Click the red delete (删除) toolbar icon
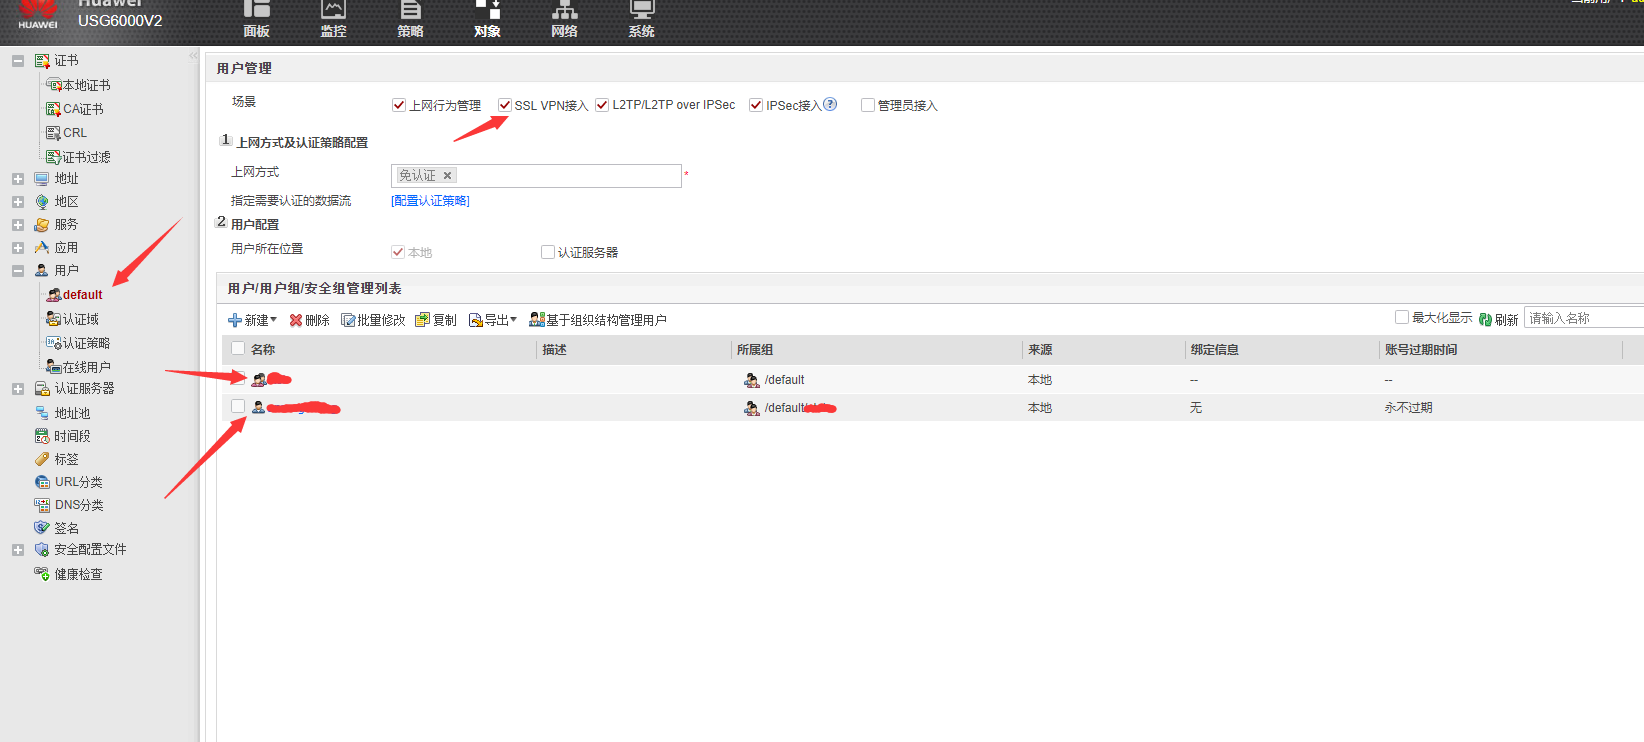The image size is (1644, 742). pos(296,320)
